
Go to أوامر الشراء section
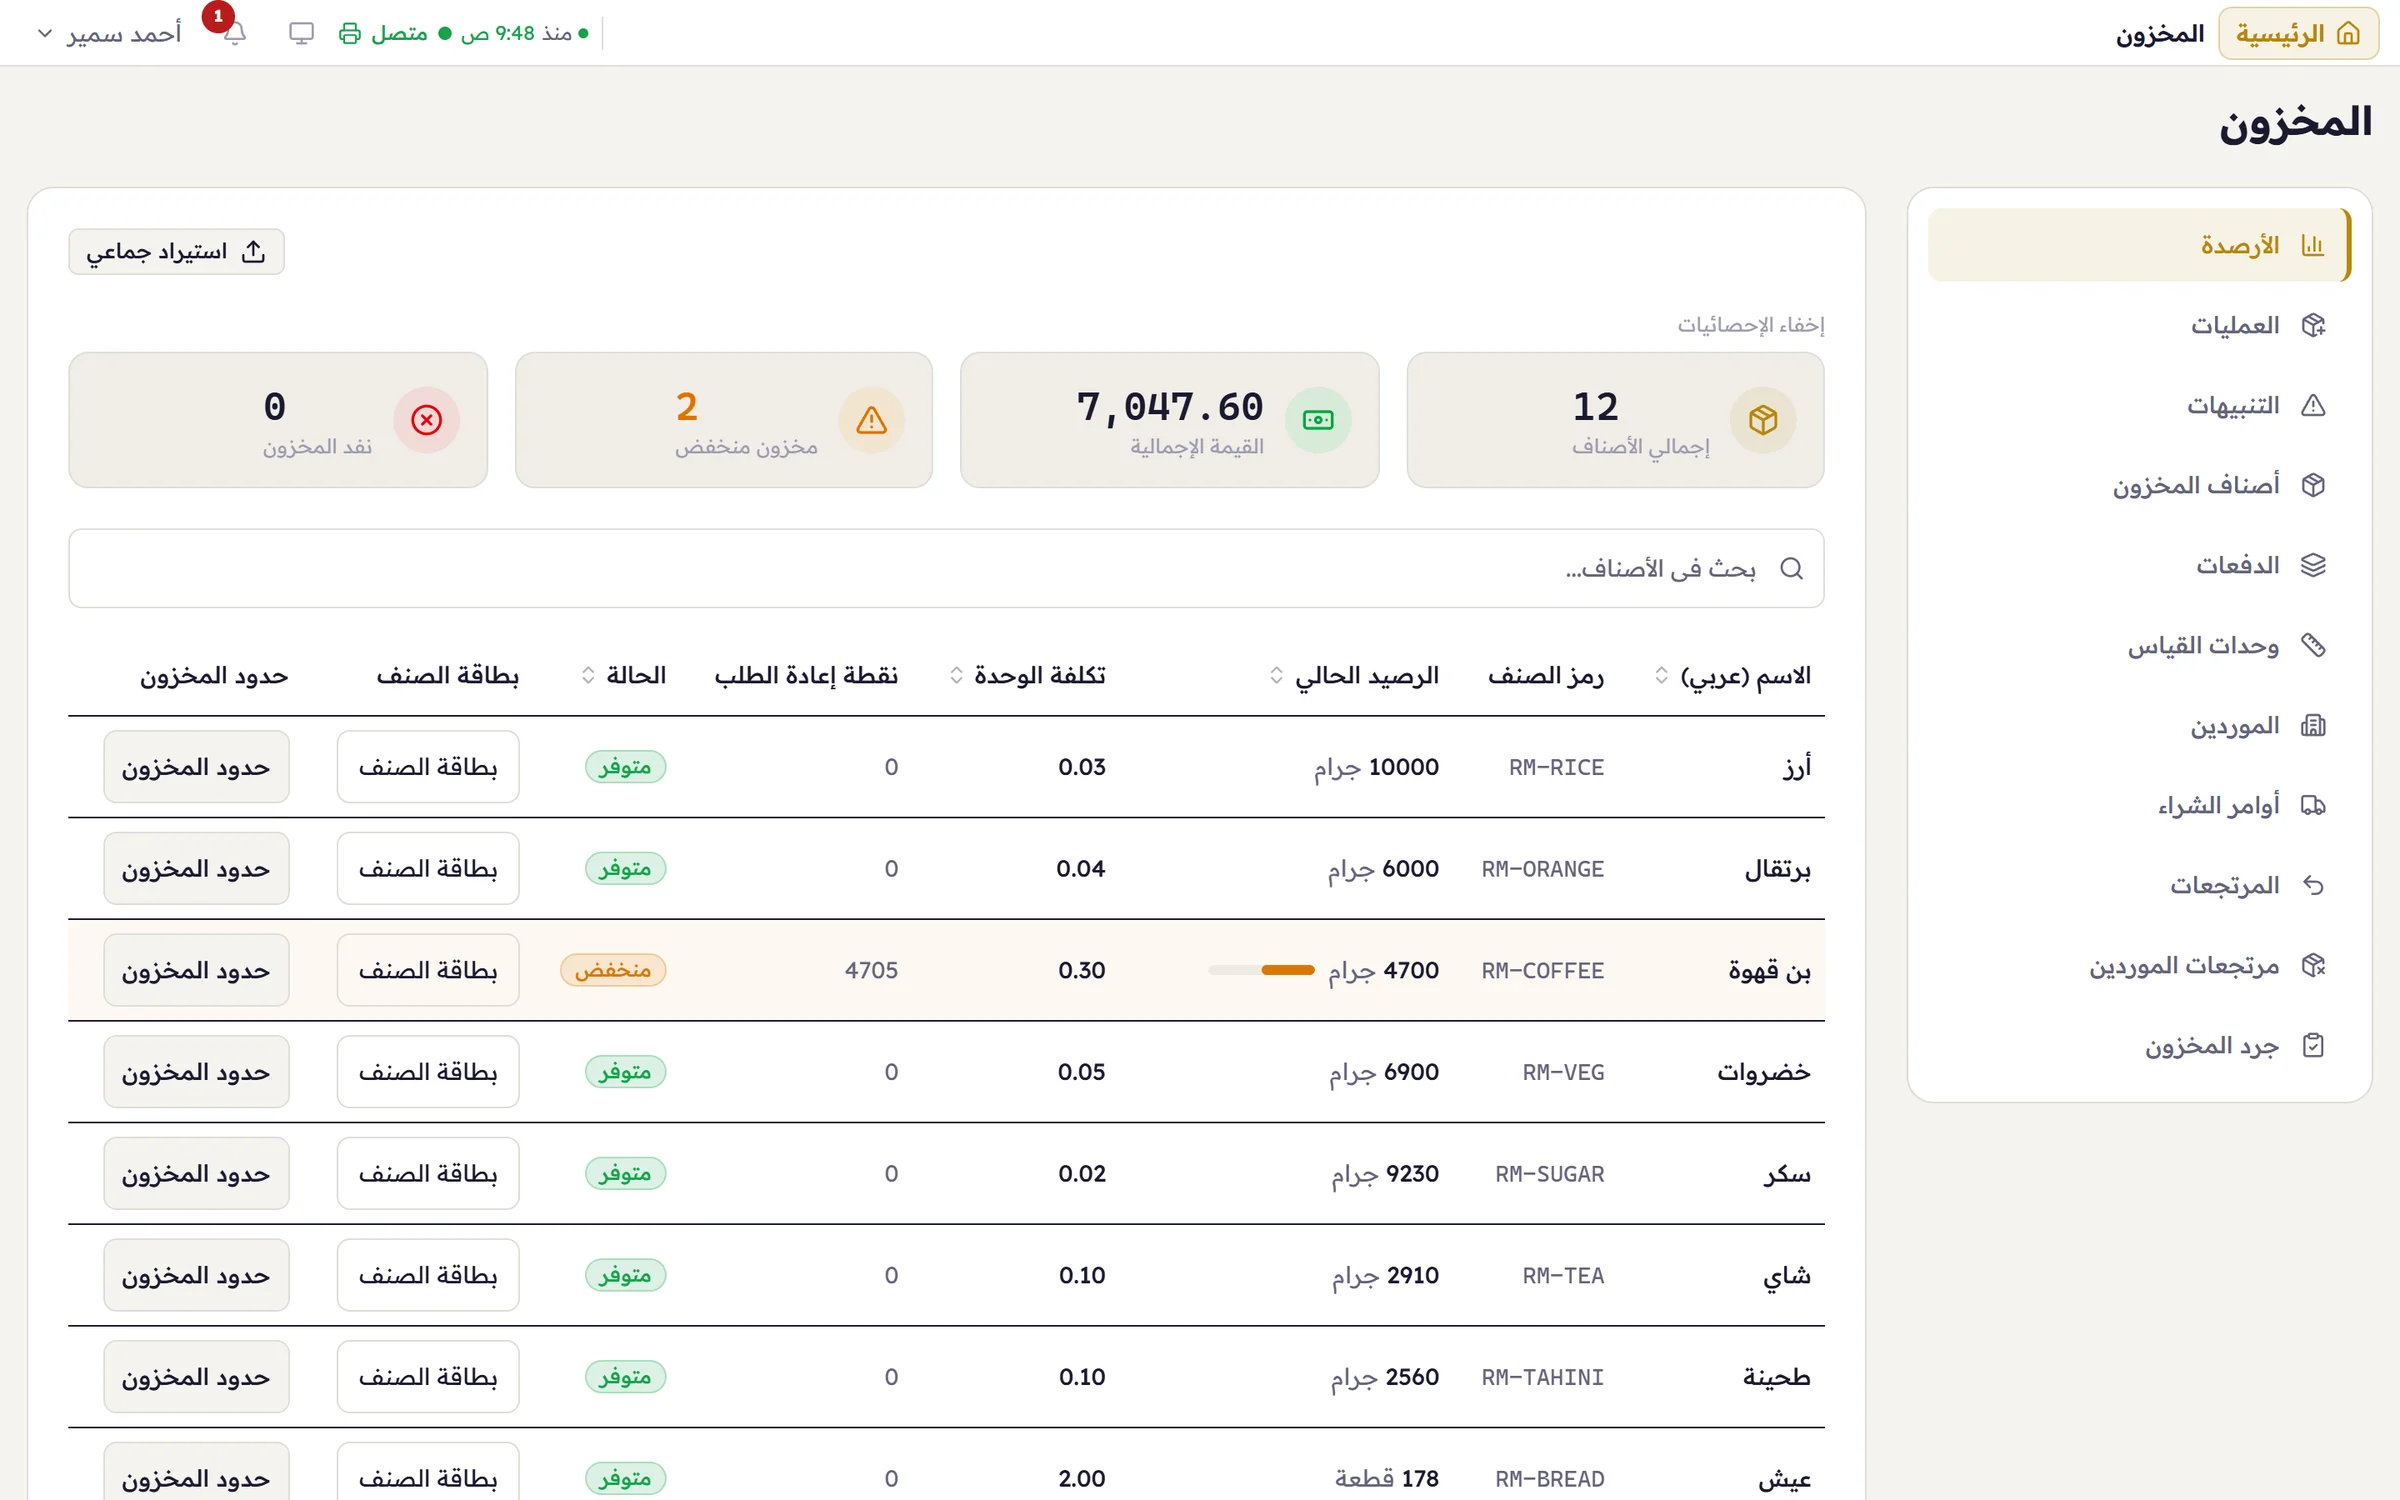pyautogui.click(x=2139, y=805)
